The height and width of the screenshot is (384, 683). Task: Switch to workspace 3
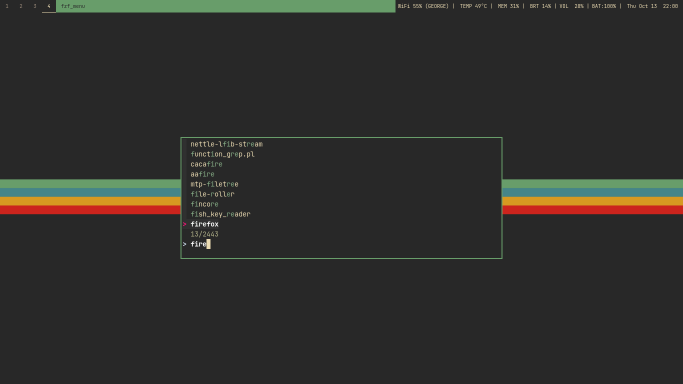click(x=35, y=6)
